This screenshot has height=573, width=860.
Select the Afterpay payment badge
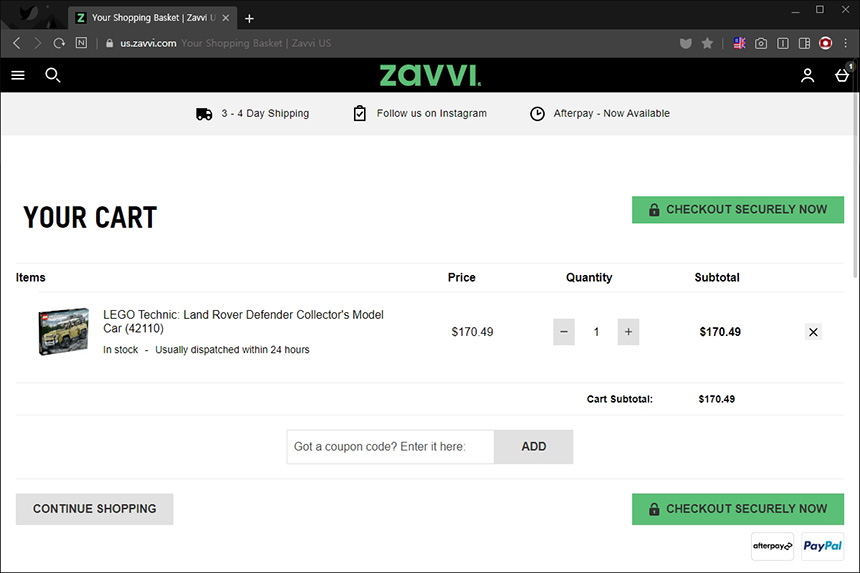point(772,546)
